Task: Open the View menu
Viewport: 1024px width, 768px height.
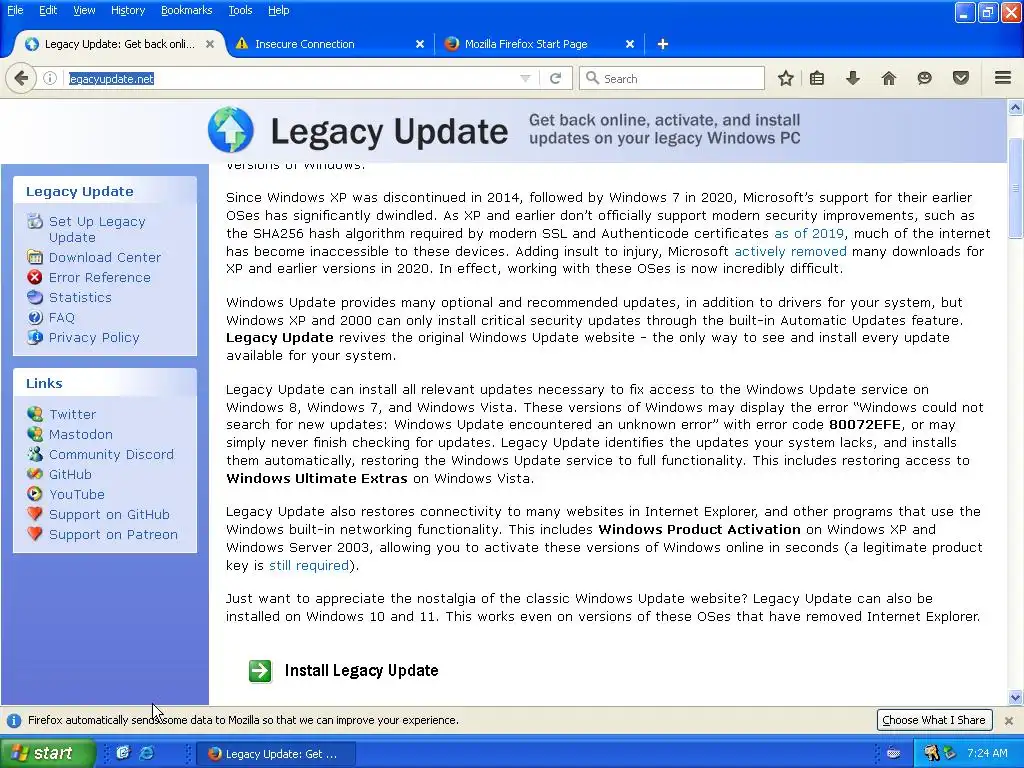Action: coord(84,10)
